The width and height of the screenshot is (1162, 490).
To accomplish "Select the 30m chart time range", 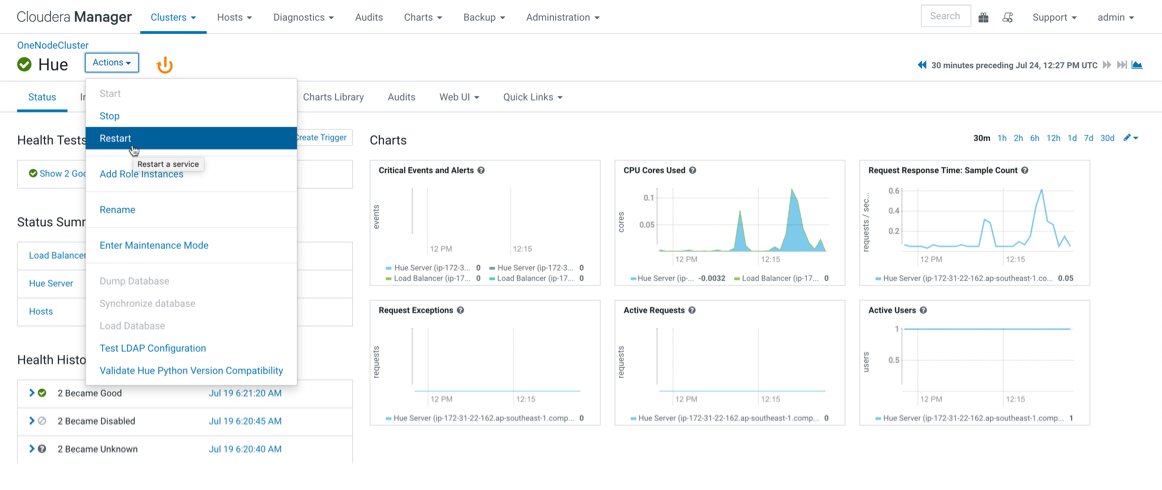I will tap(982, 138).
